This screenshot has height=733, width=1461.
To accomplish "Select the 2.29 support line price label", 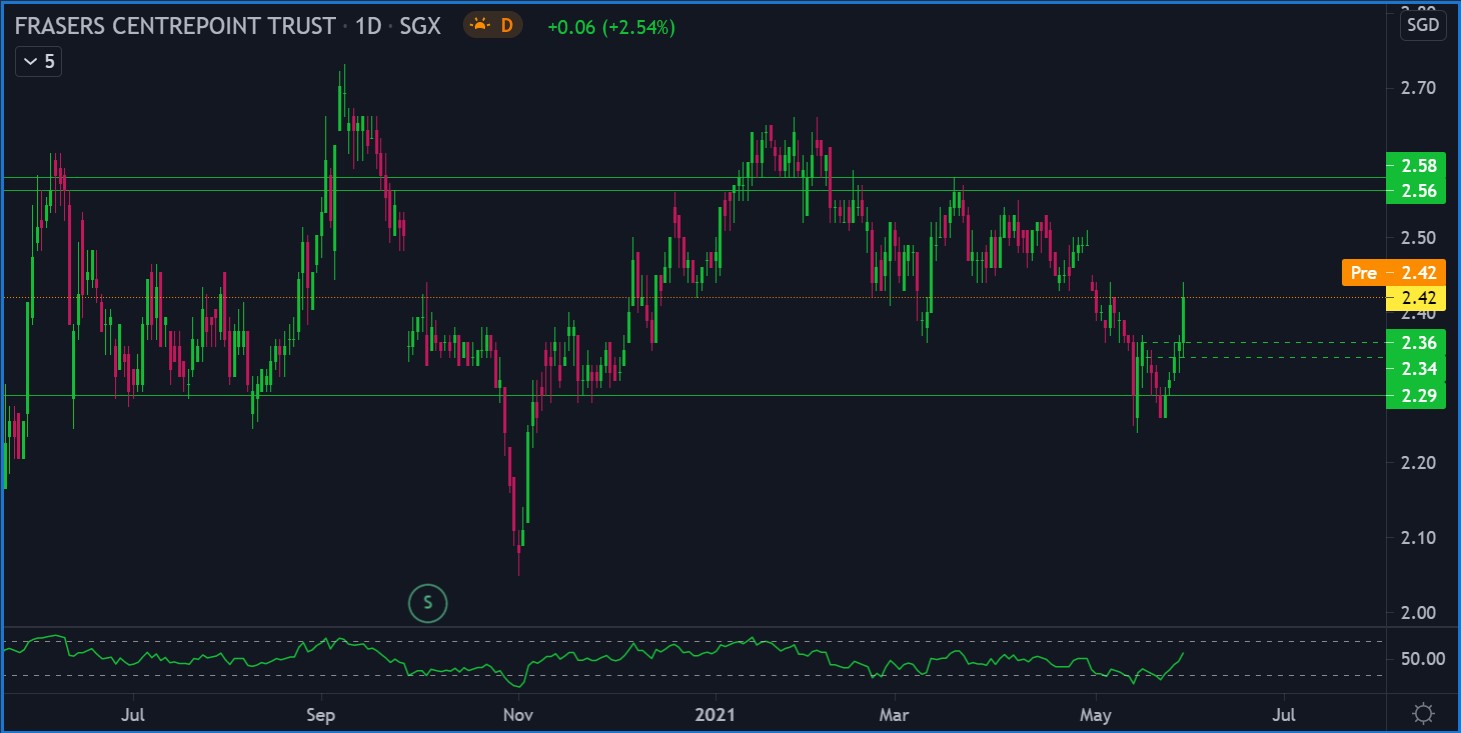I will [x=1416, y=396].
